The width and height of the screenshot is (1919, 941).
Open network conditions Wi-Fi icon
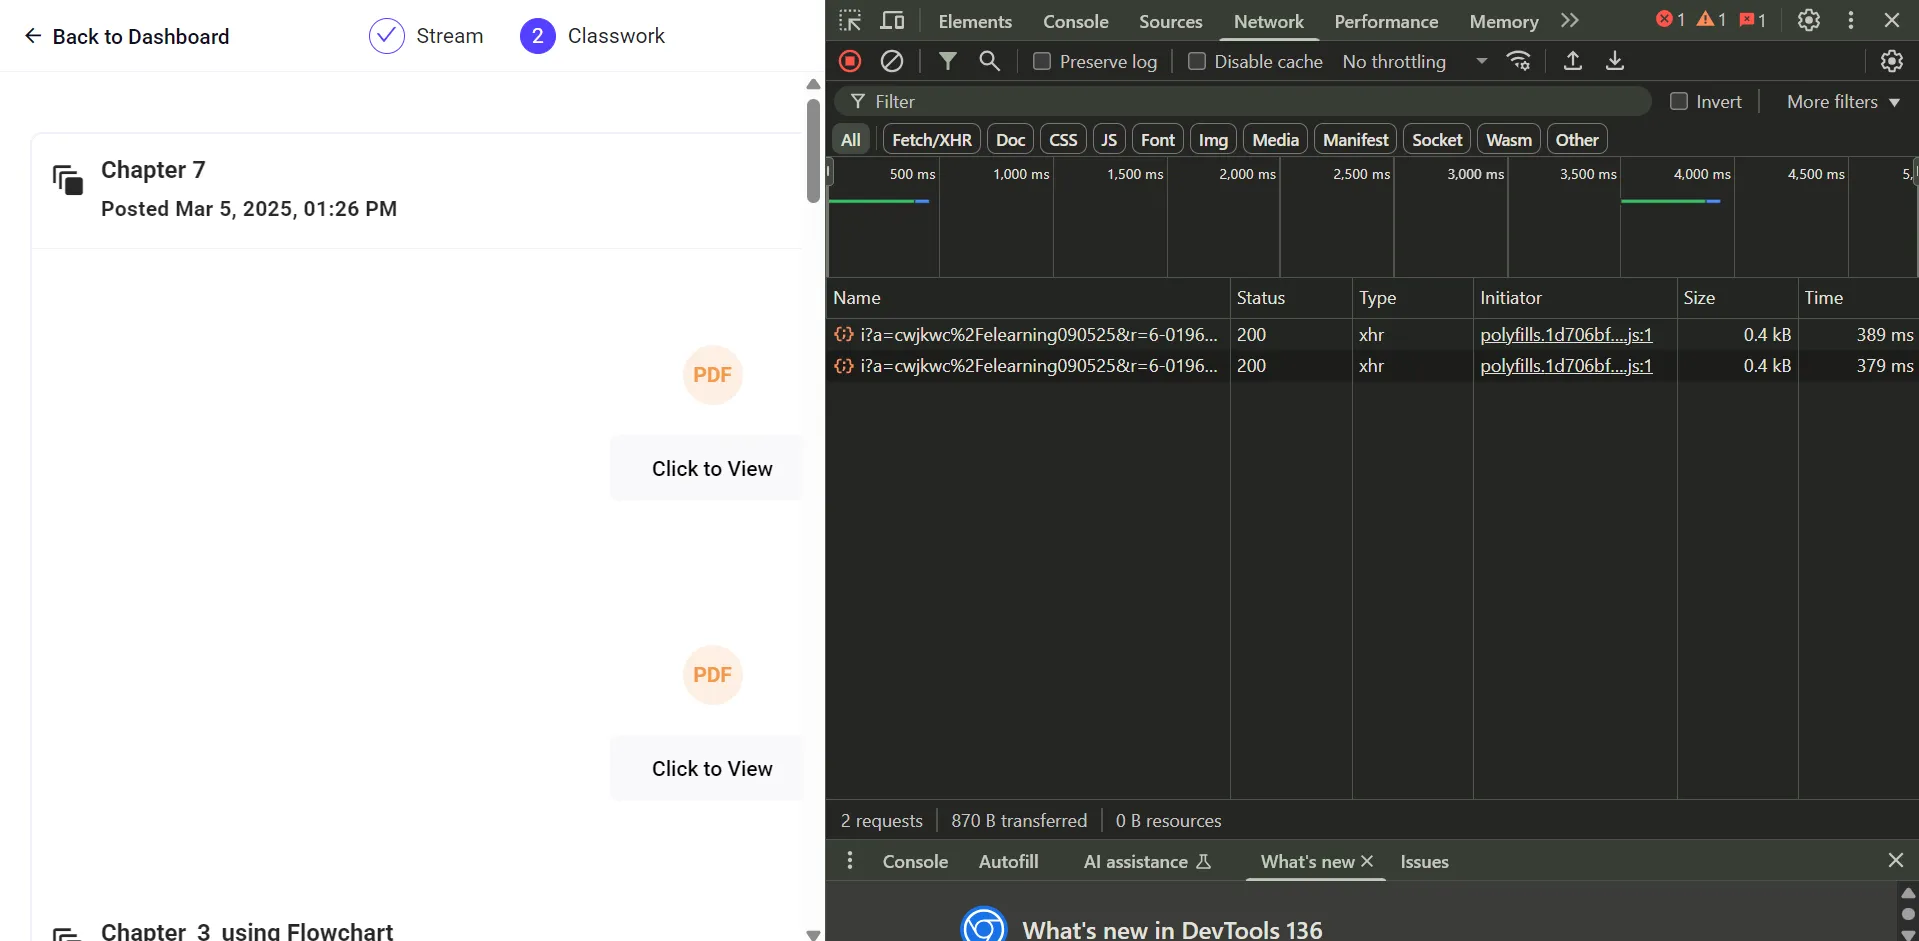1519,61
